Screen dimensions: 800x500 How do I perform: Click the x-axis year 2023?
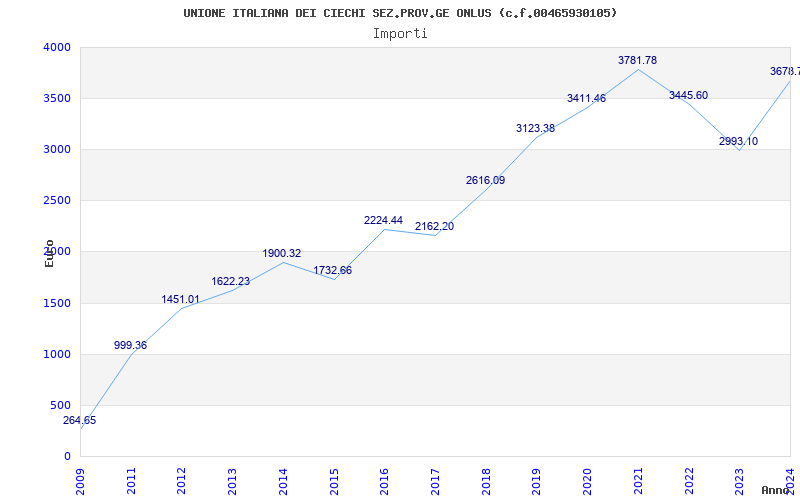coord(739,482)
